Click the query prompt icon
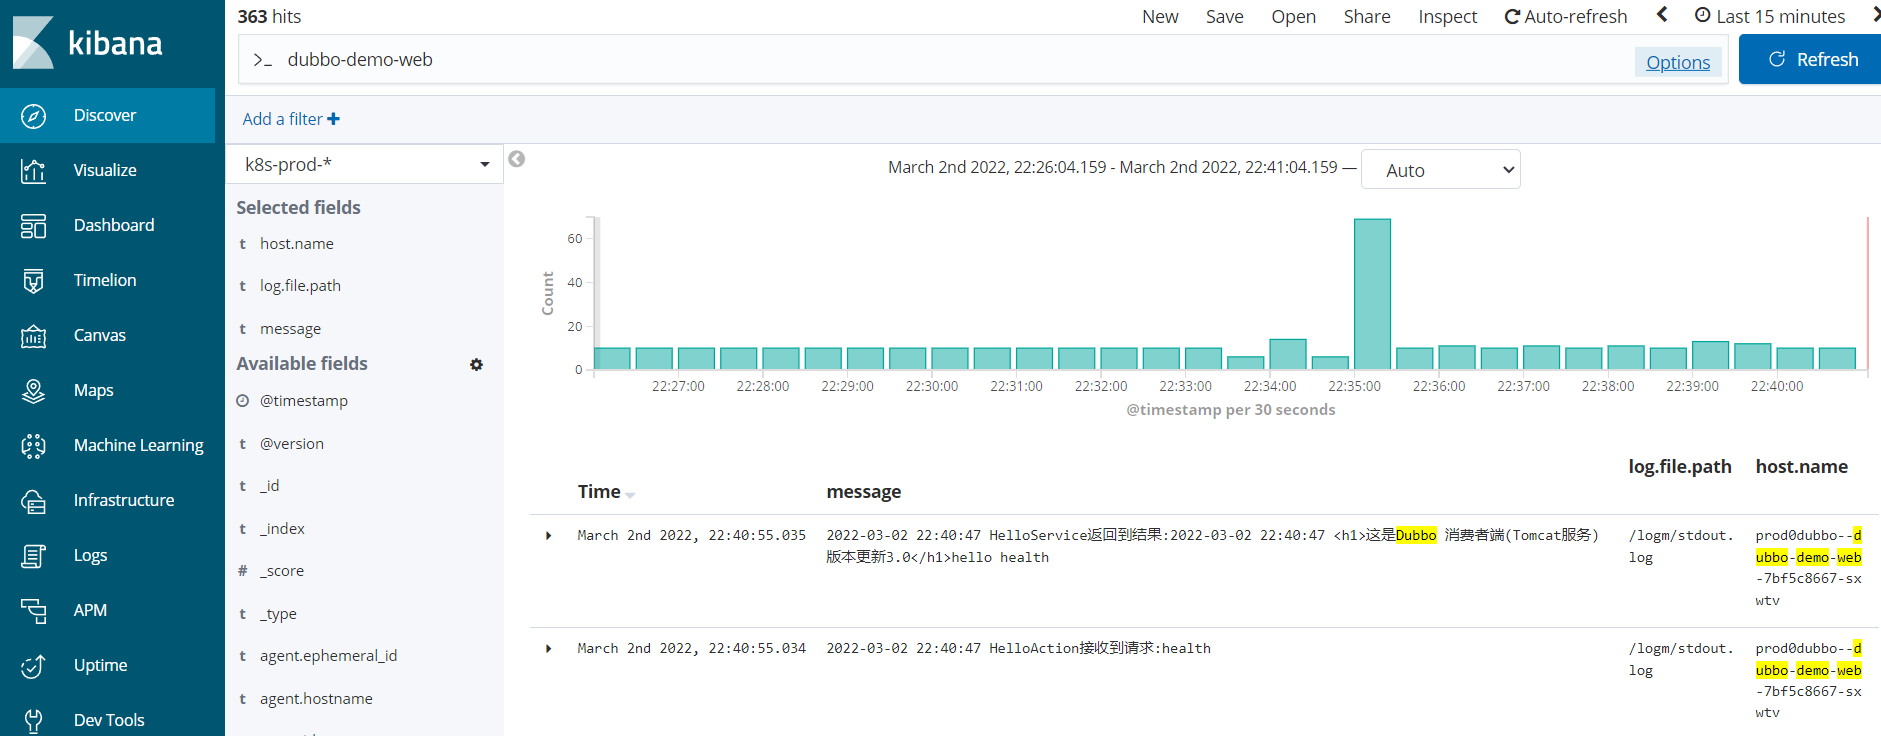 pyautogui.click(x=262, y=60)
